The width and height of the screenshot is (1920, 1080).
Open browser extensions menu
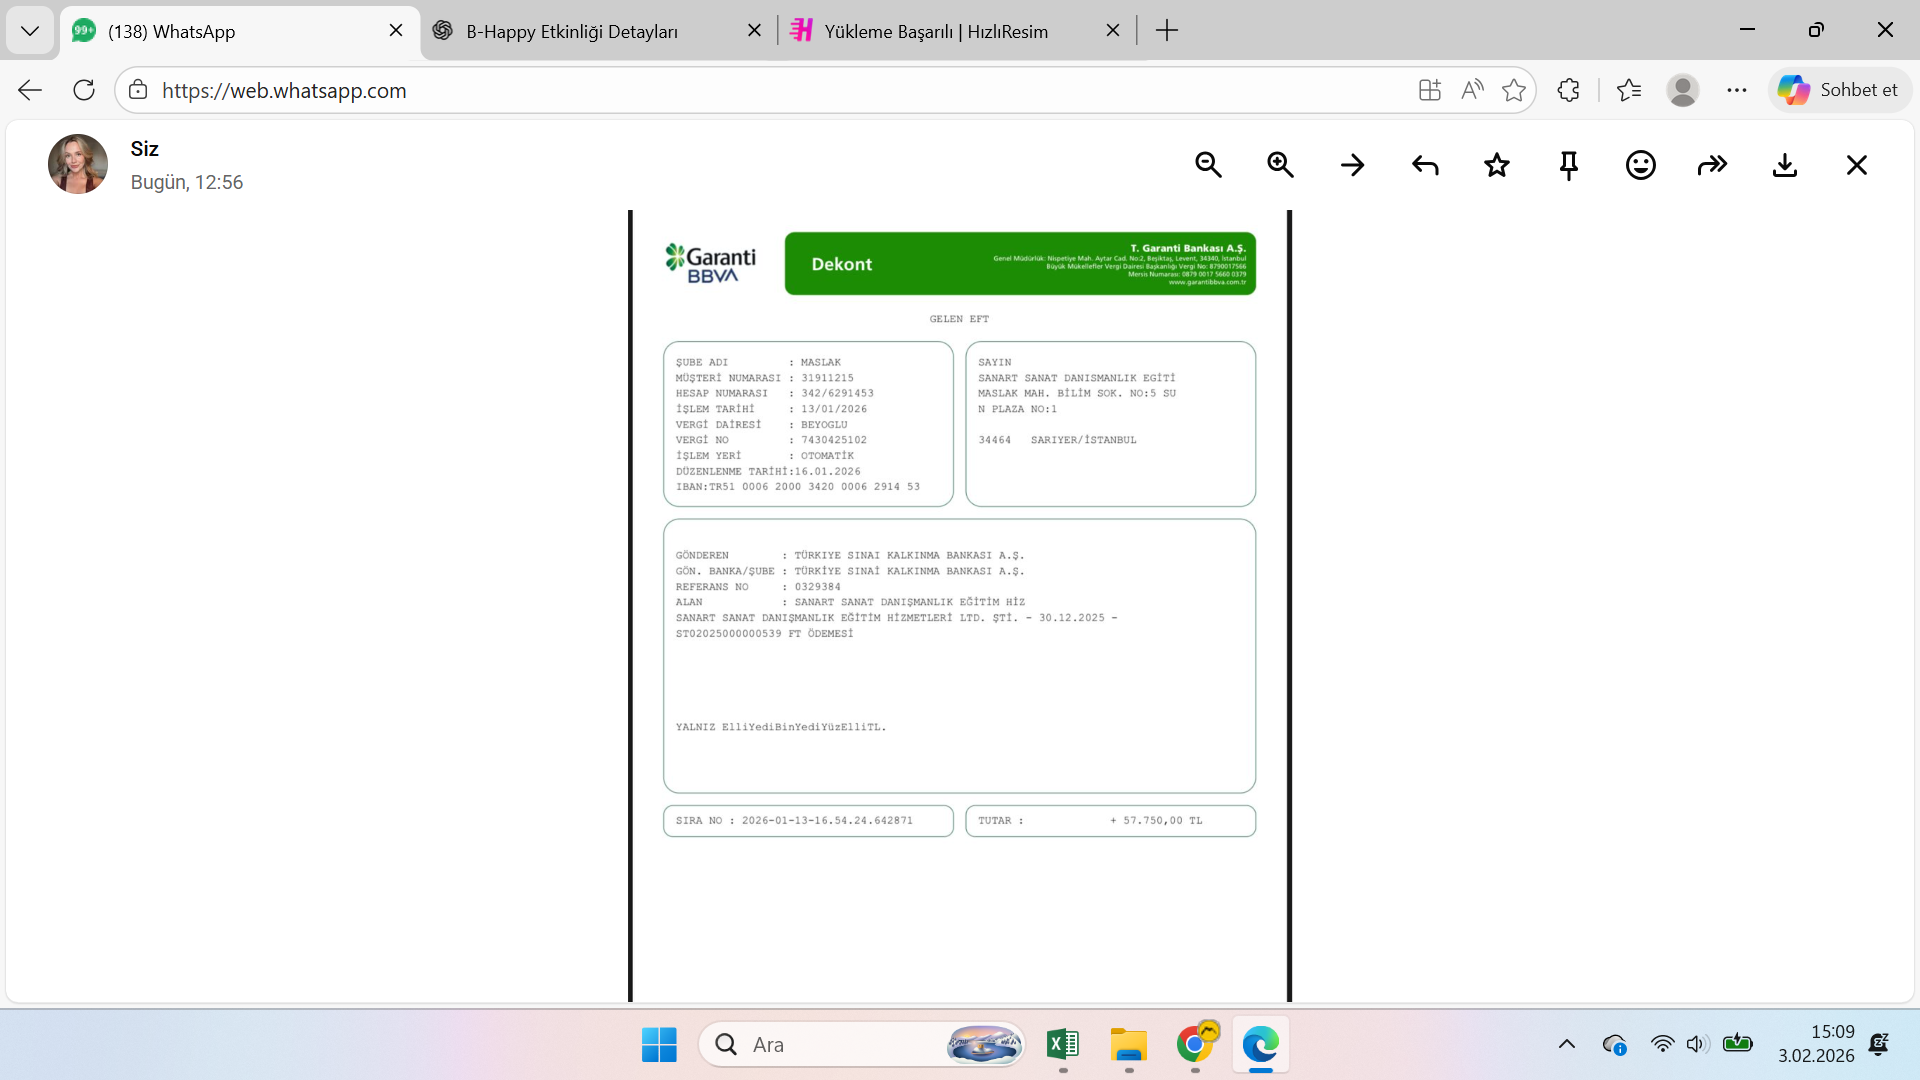[x=1568, y=90]
